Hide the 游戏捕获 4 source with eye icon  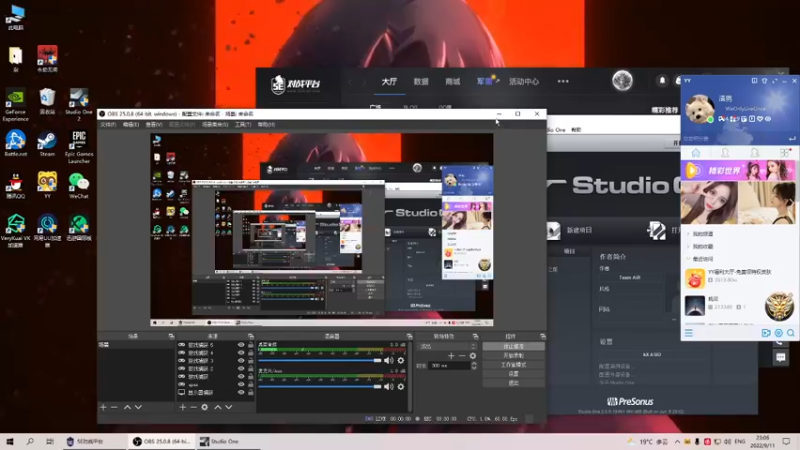pos(241,353)
